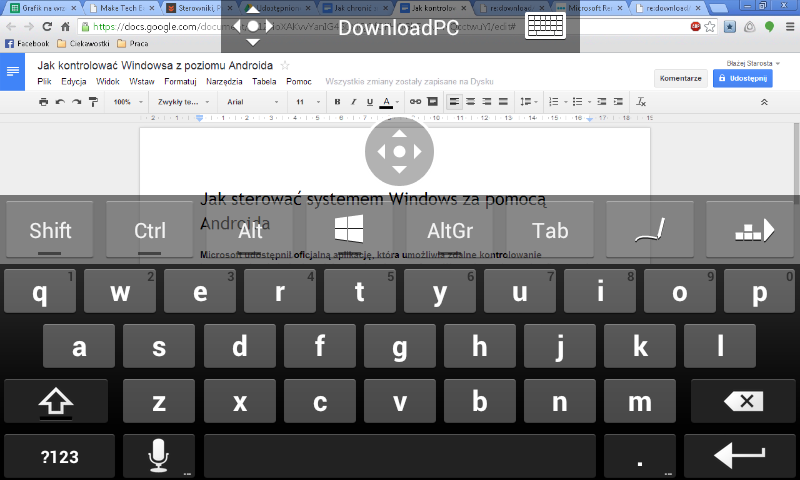Open the Formatuj menu
The width and height of the screenshot is (800, 480).
[x=180, y=82]
